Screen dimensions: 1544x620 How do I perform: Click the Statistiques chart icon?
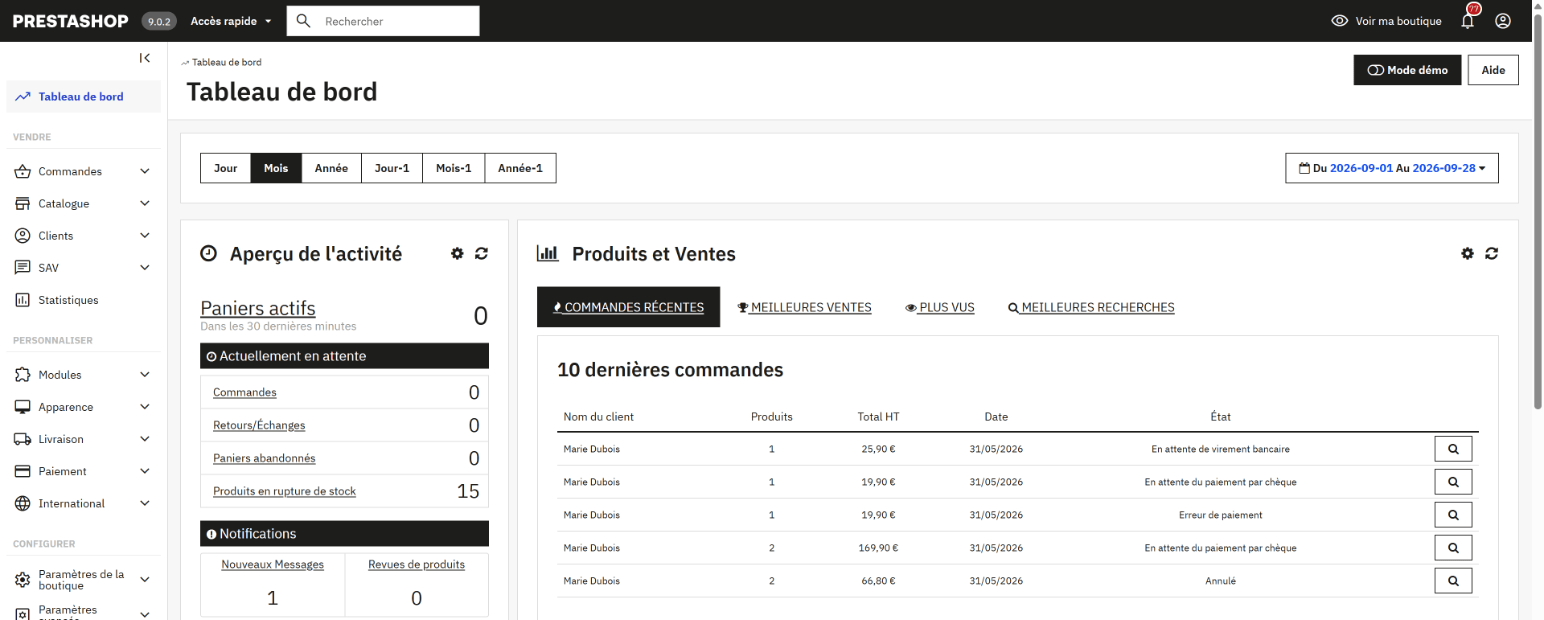[x=22, y=300]
